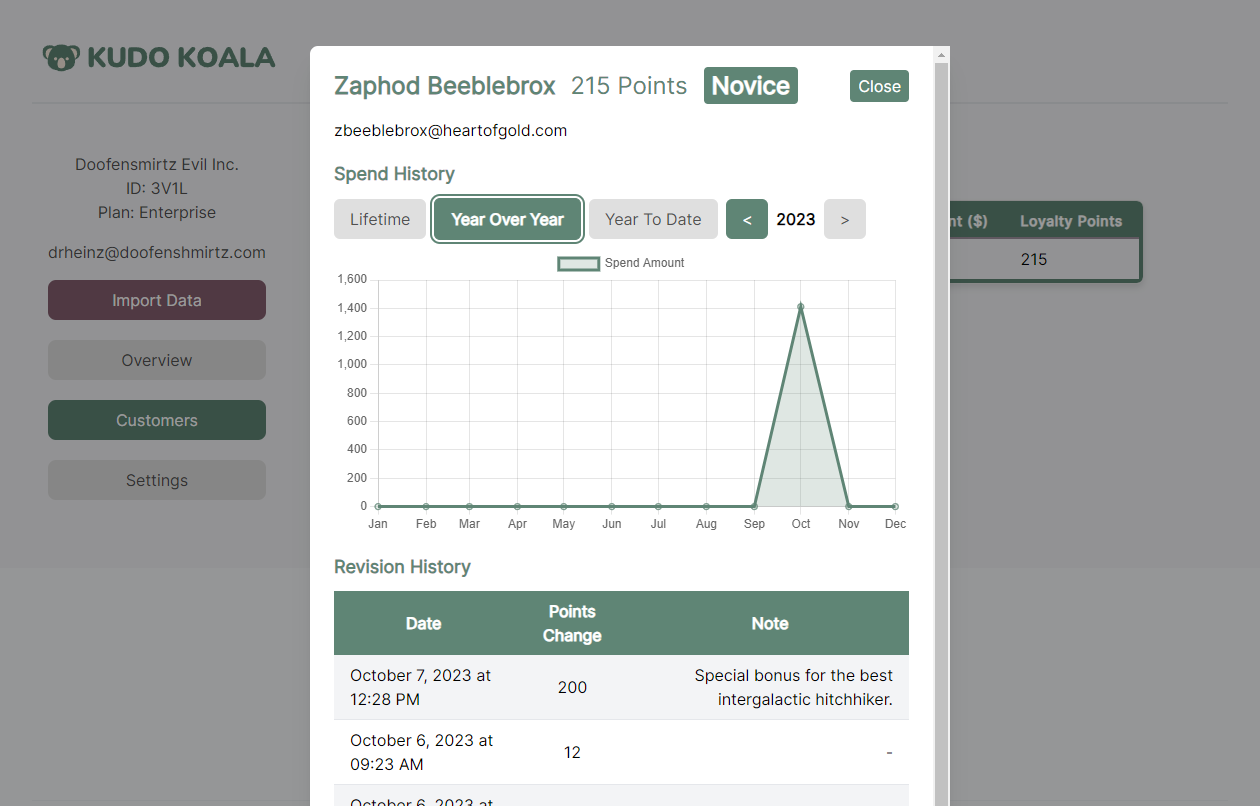
Task: Click the Note column header
Action: coord(770,623)
